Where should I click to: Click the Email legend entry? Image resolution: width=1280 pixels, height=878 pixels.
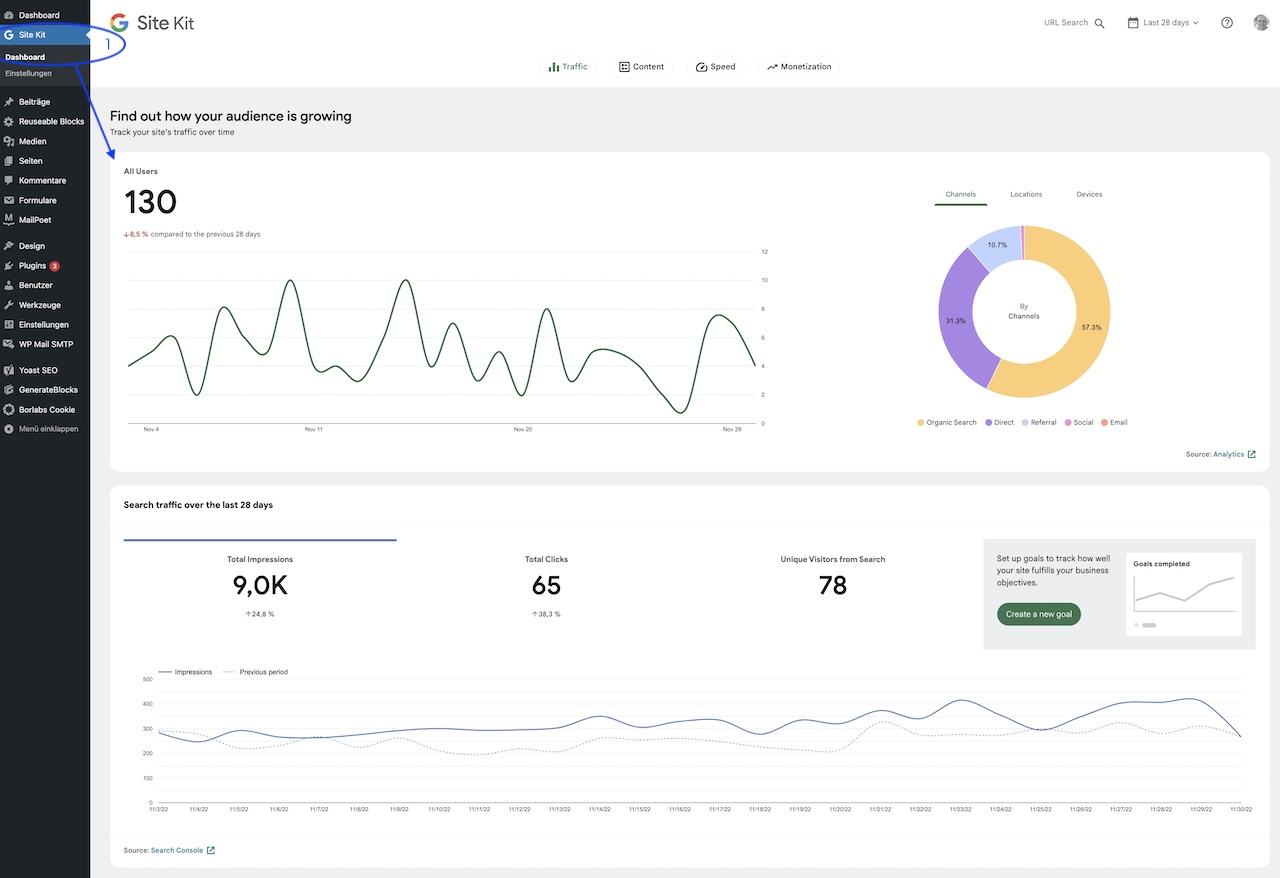point(1114,423)
